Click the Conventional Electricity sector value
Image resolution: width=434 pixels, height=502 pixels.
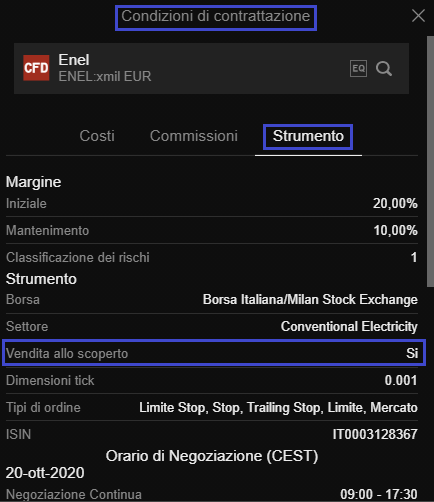tap(349, 327)
